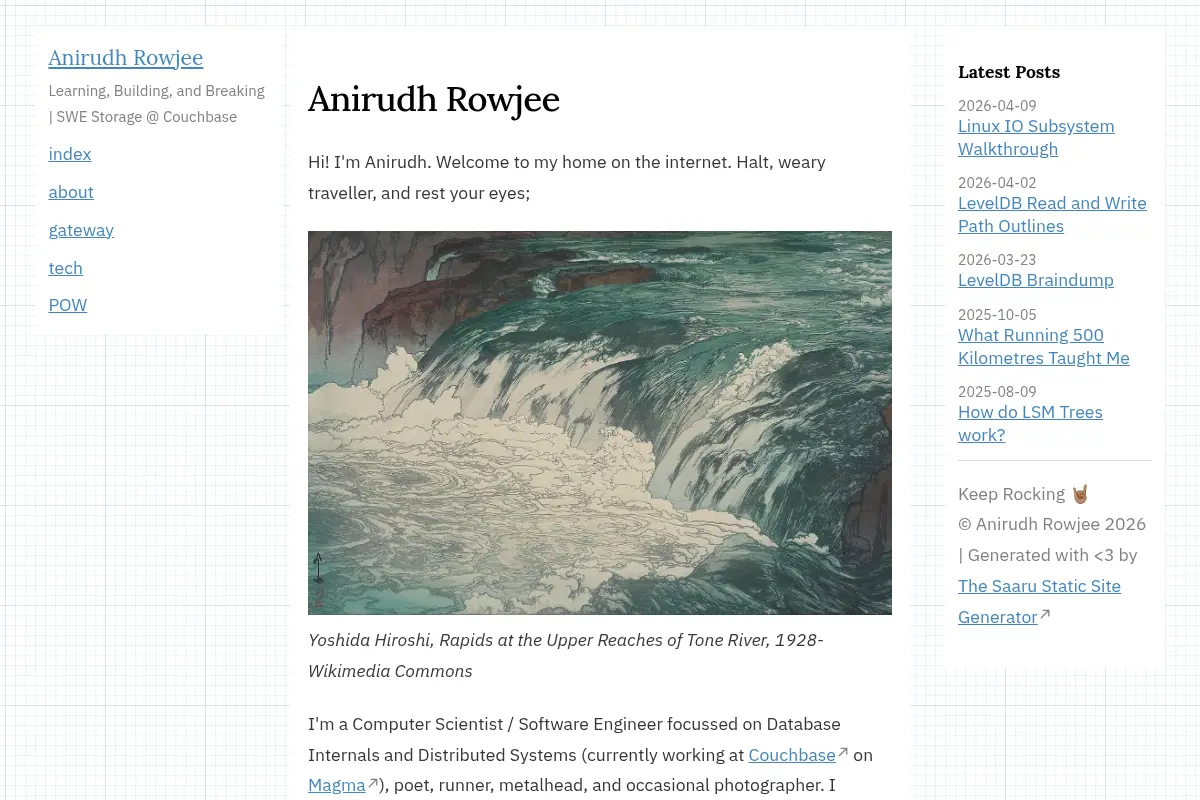Go to the index page
Screen dimensions: 1200x800
point(70,154)
